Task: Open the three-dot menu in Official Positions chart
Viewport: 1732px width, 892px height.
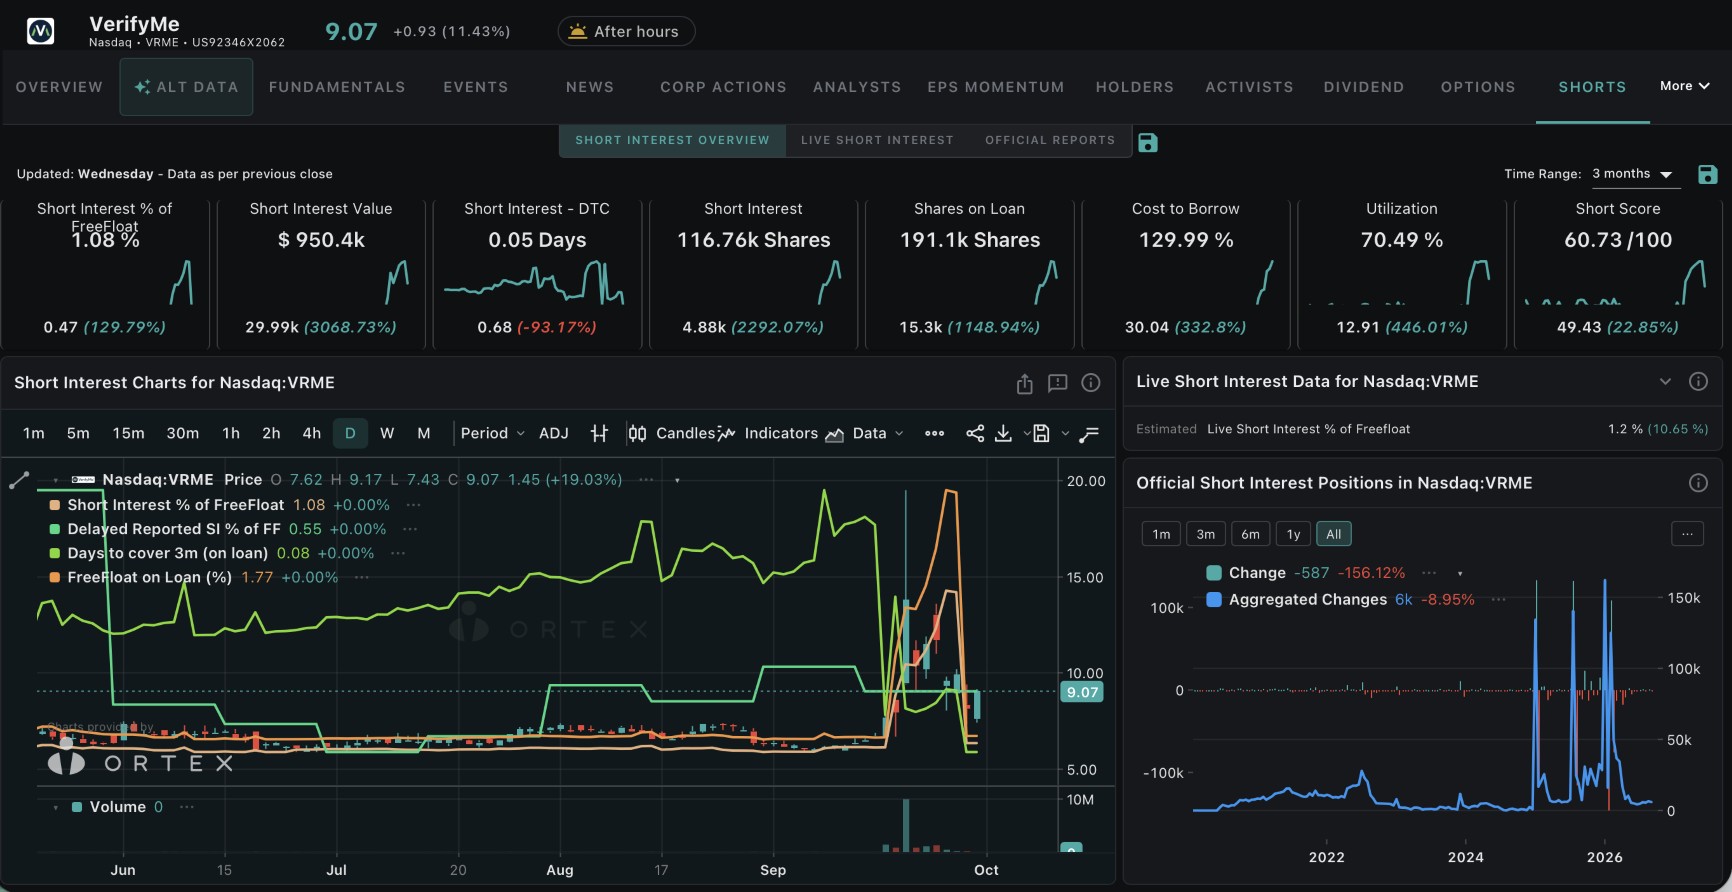Action: click(x=1687, y=534)
